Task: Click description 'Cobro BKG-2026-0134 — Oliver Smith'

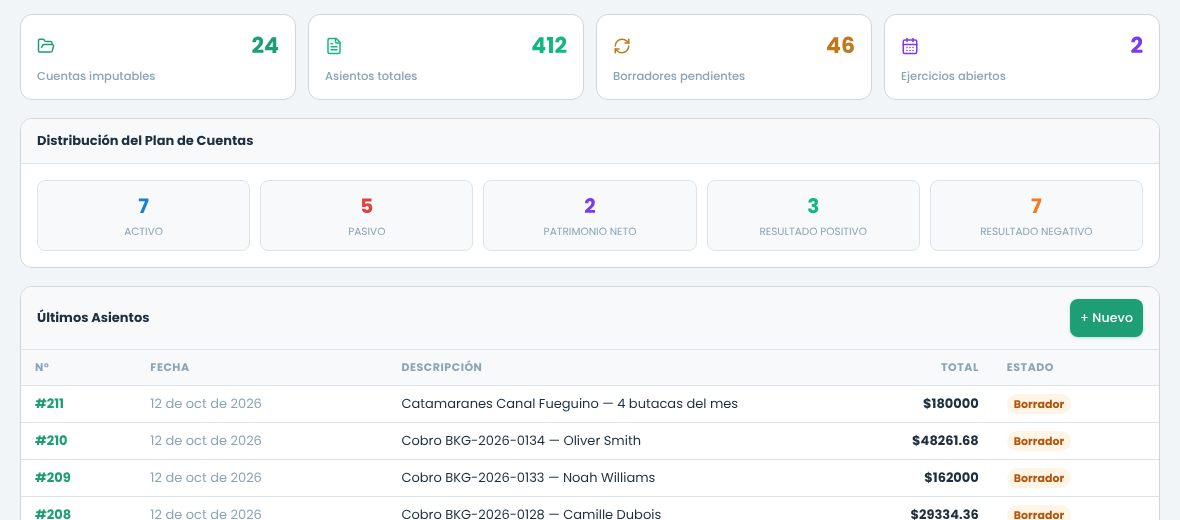Action: [x=521, y=441]
